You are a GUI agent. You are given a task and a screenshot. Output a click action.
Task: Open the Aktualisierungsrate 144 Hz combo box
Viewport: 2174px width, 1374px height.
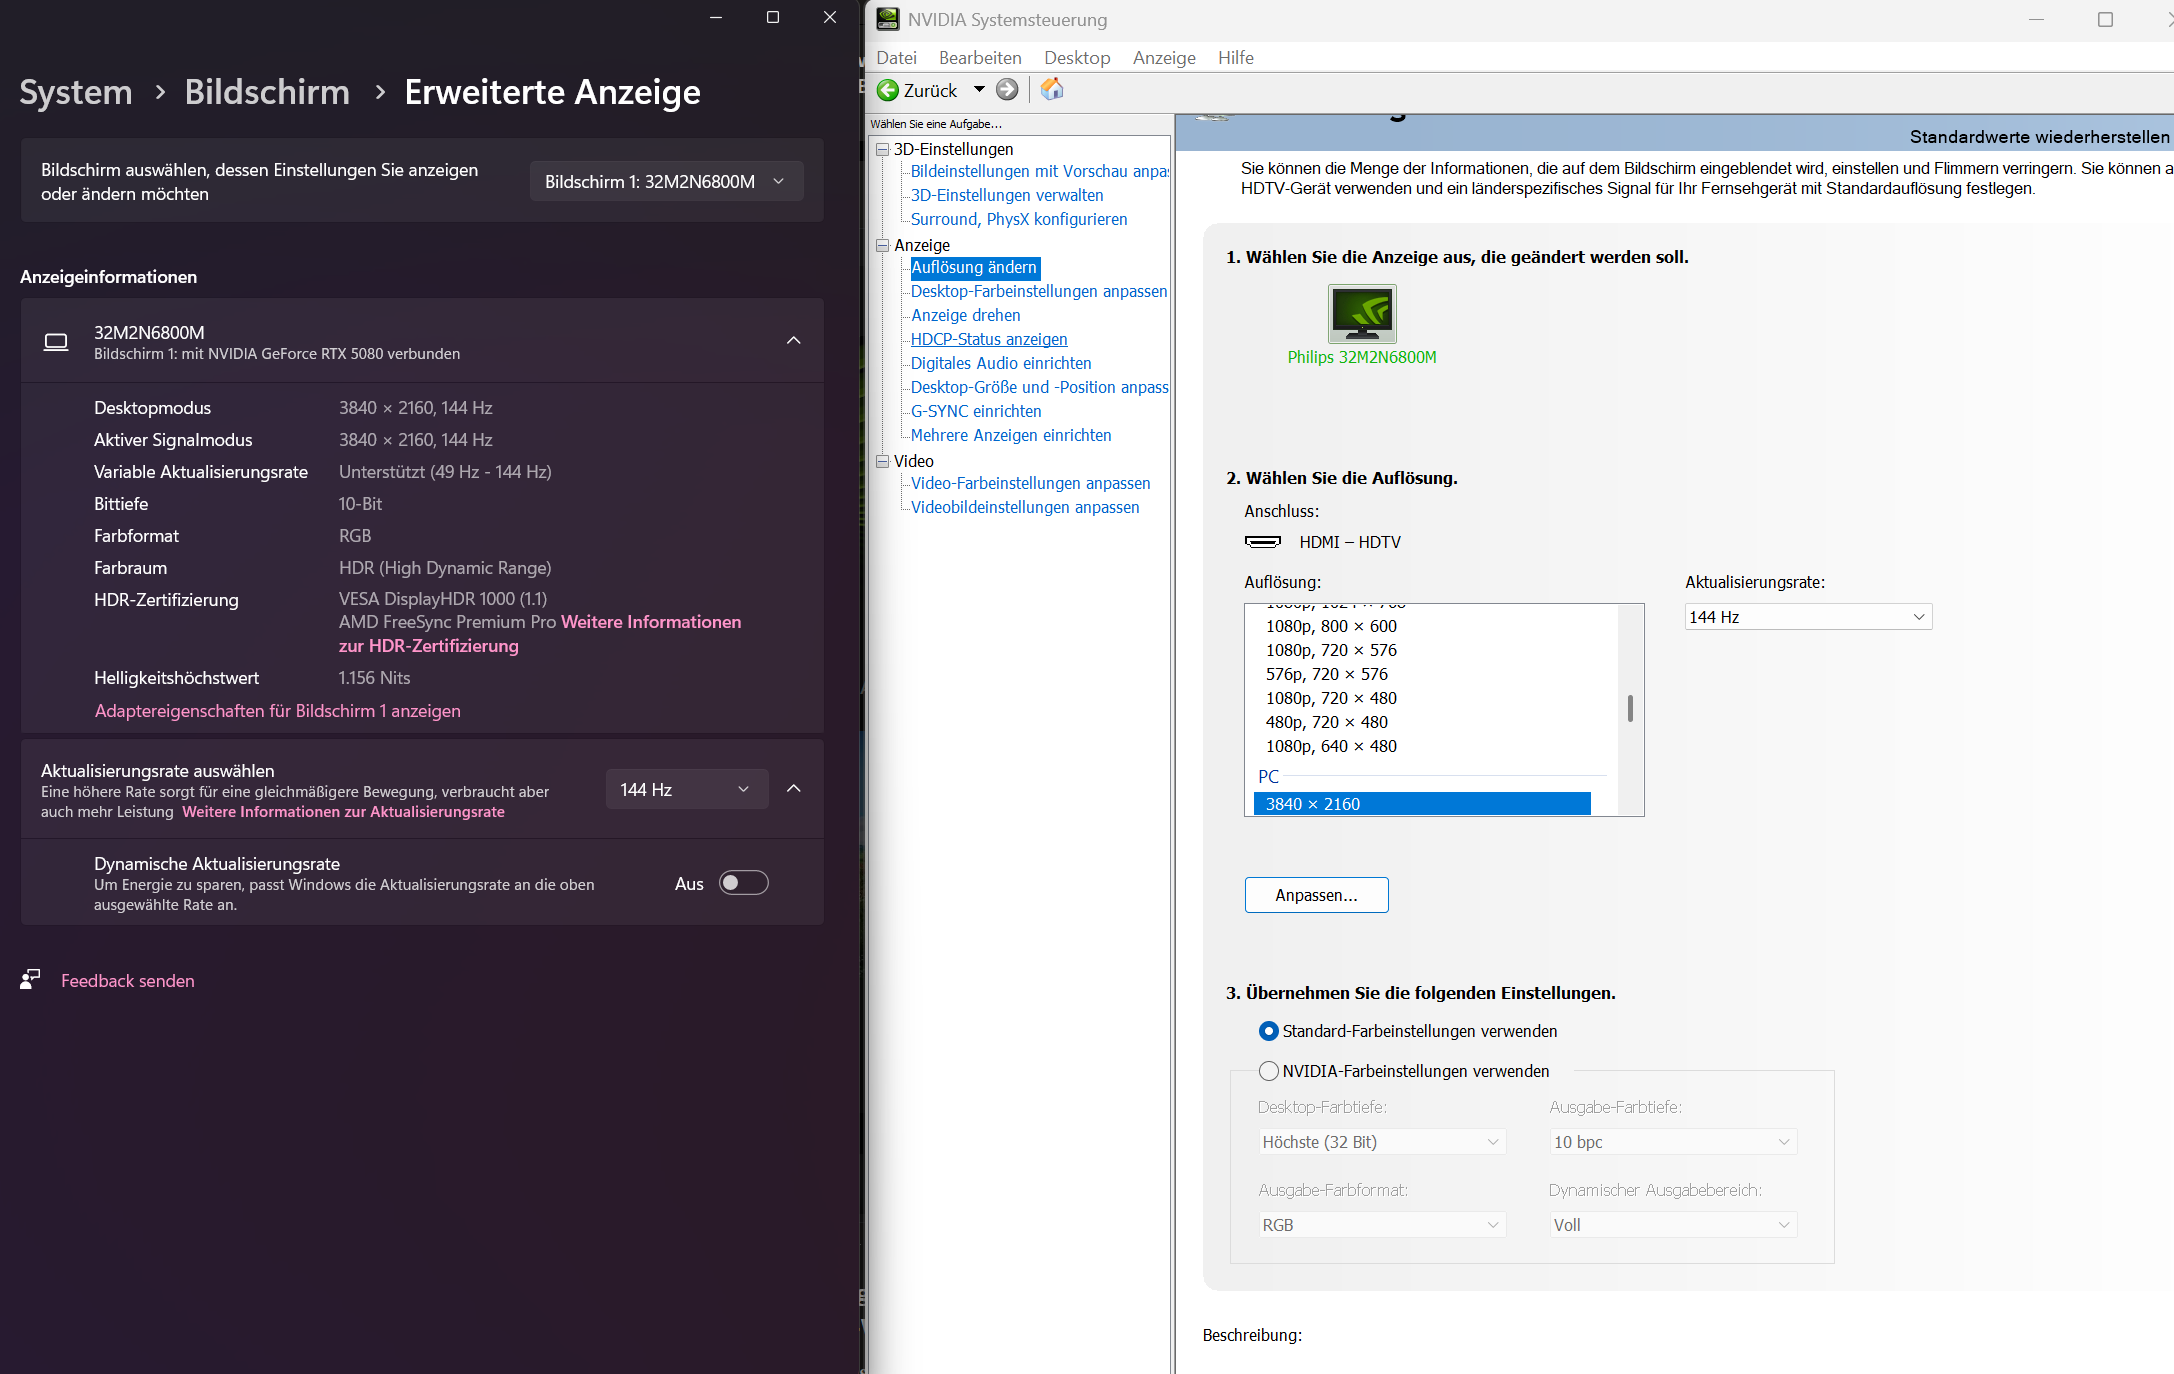point(1807,617)
